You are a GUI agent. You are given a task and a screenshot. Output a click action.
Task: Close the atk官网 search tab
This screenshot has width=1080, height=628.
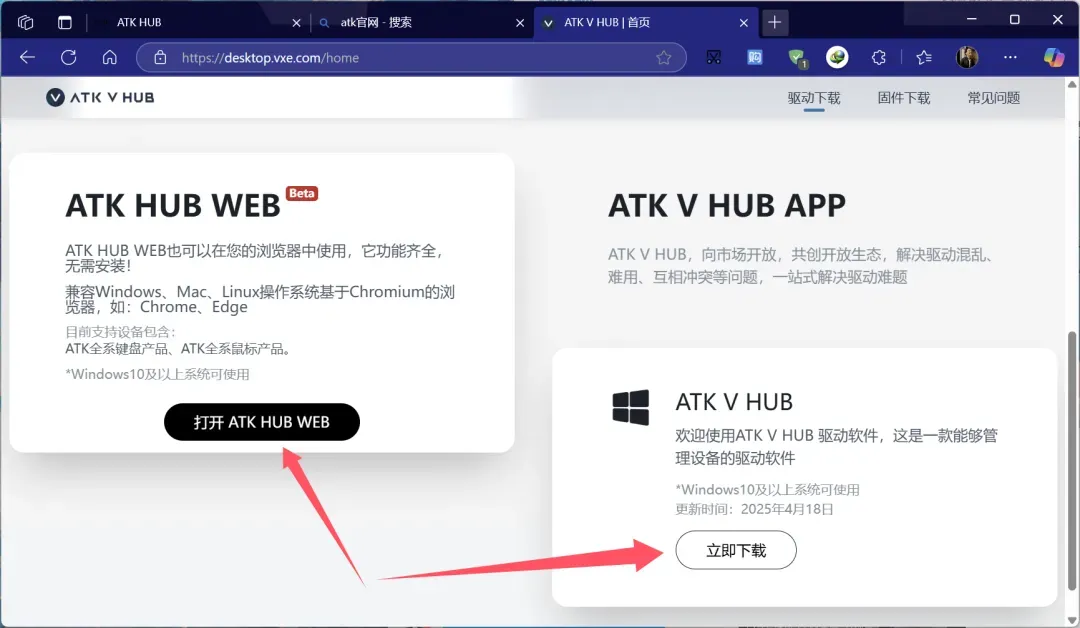(519, 23)
